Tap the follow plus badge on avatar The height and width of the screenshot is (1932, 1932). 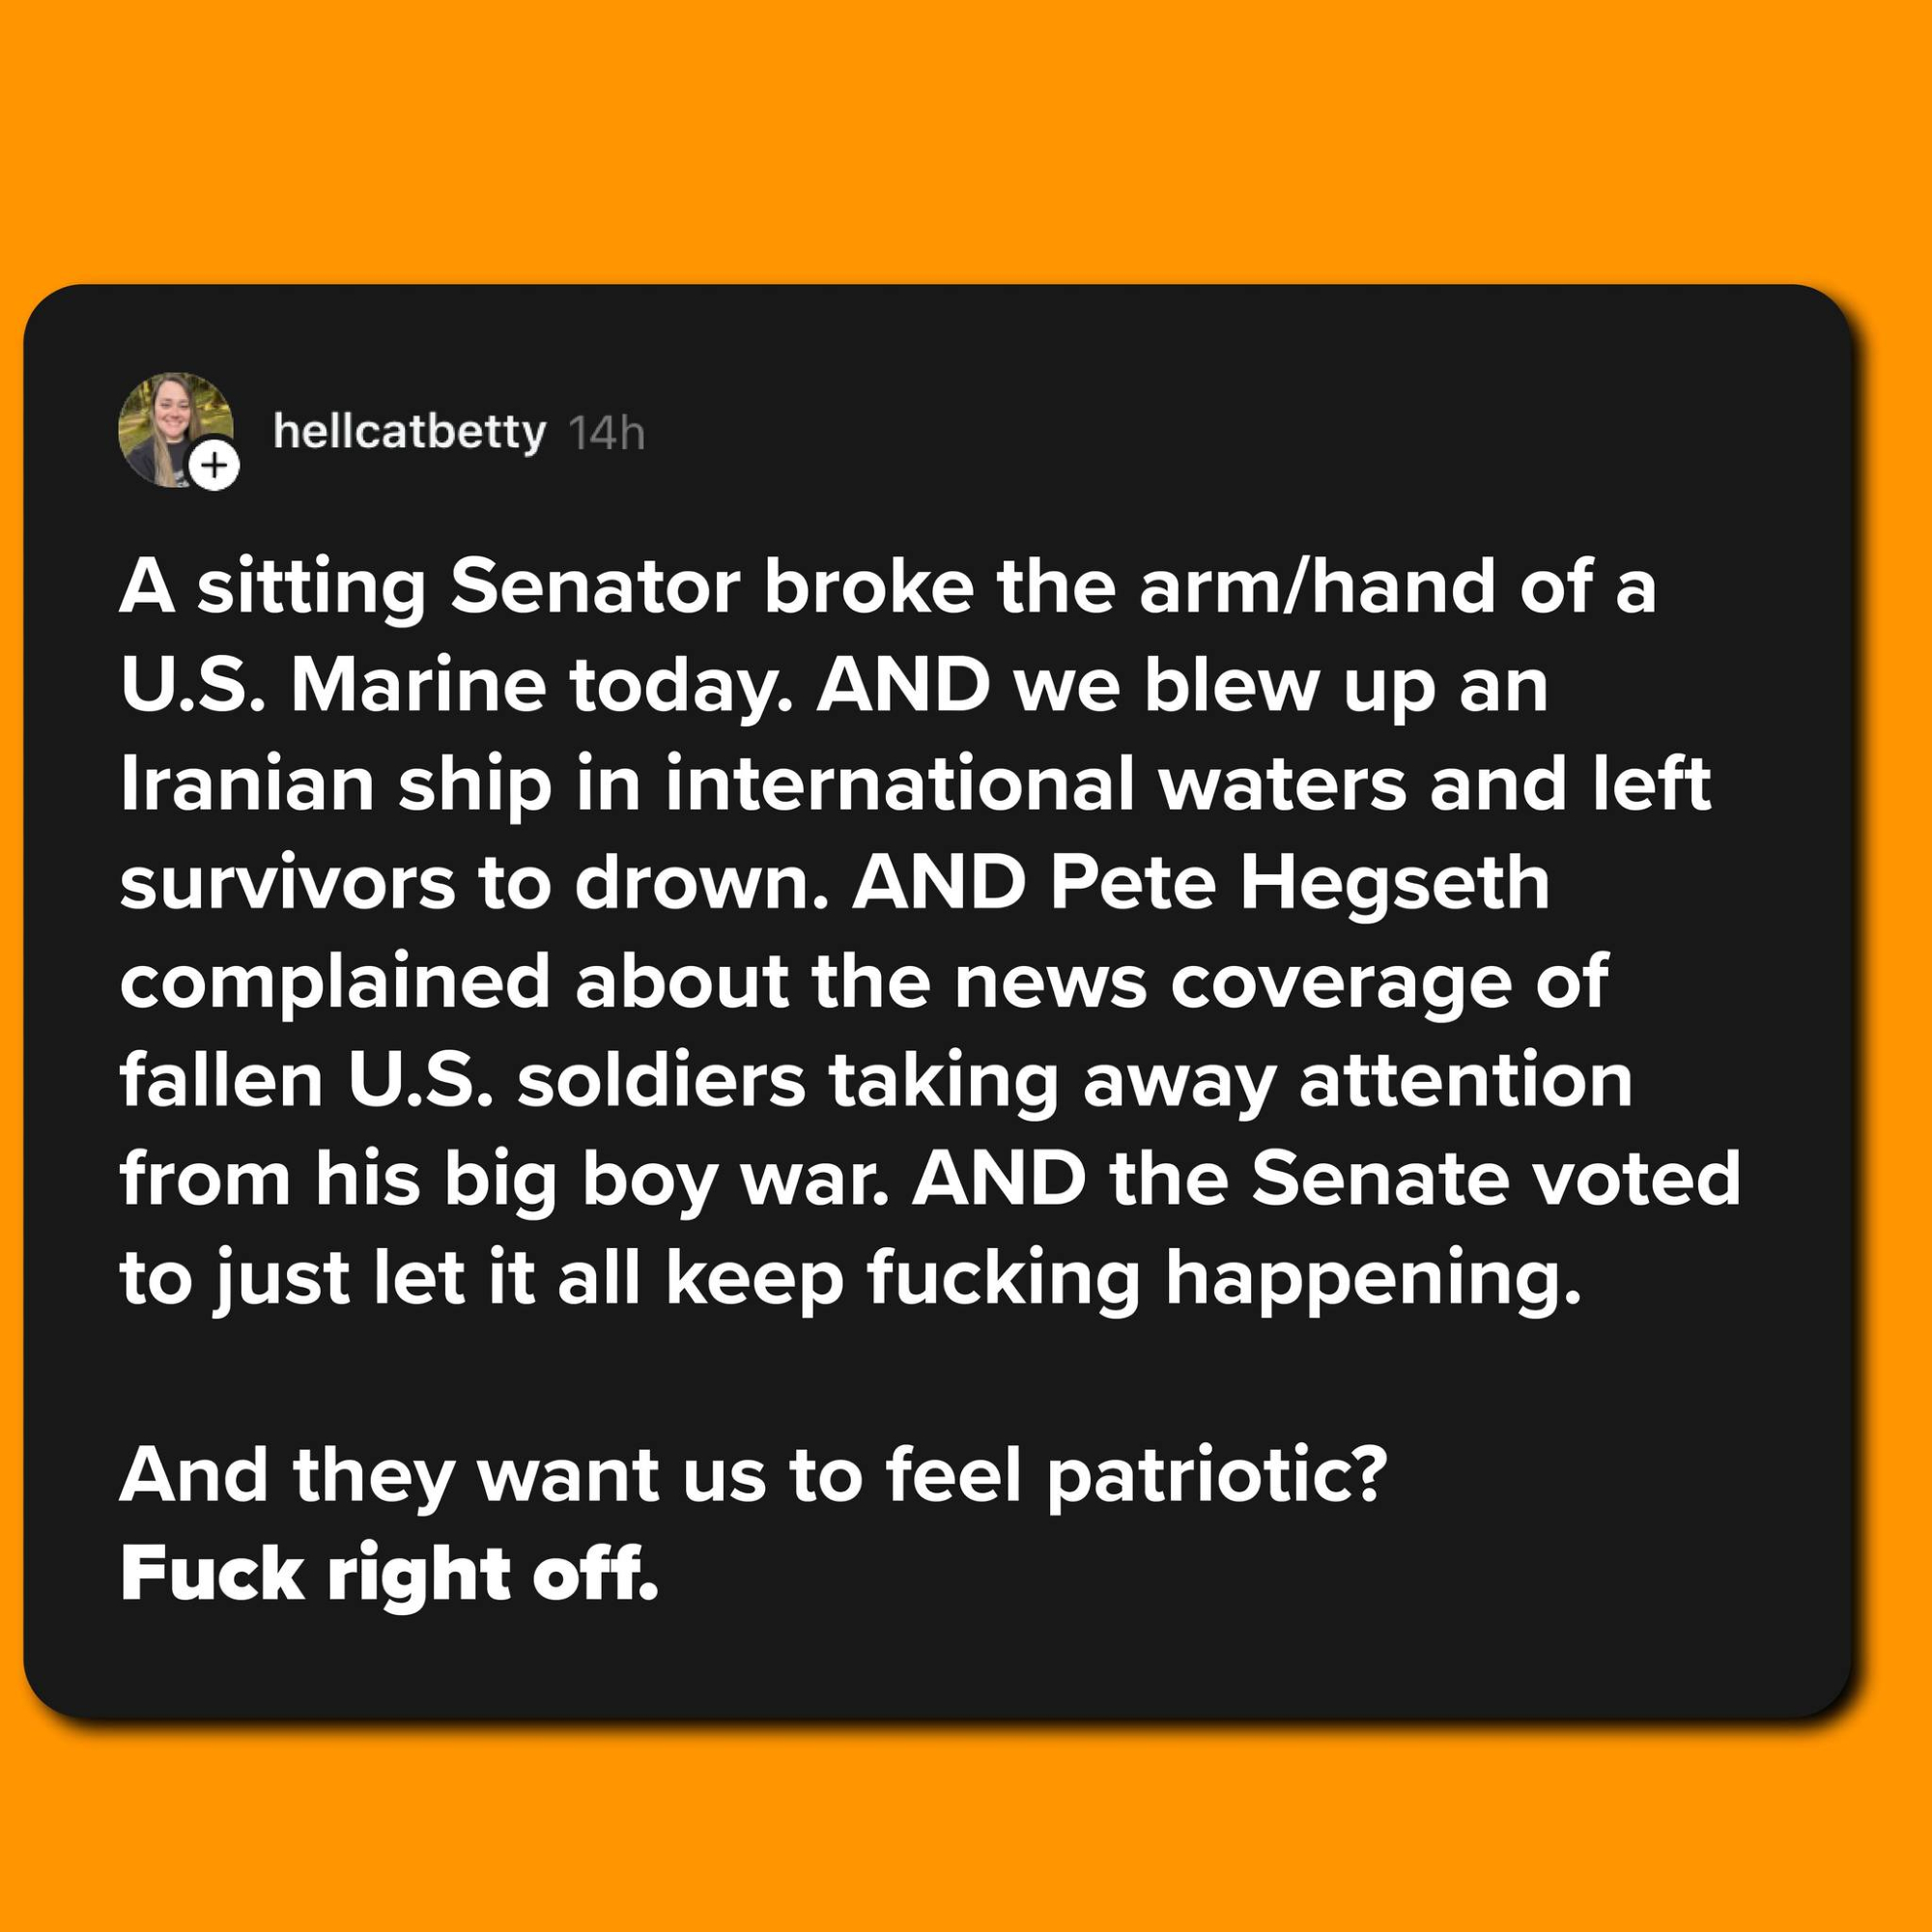[215, 466]
